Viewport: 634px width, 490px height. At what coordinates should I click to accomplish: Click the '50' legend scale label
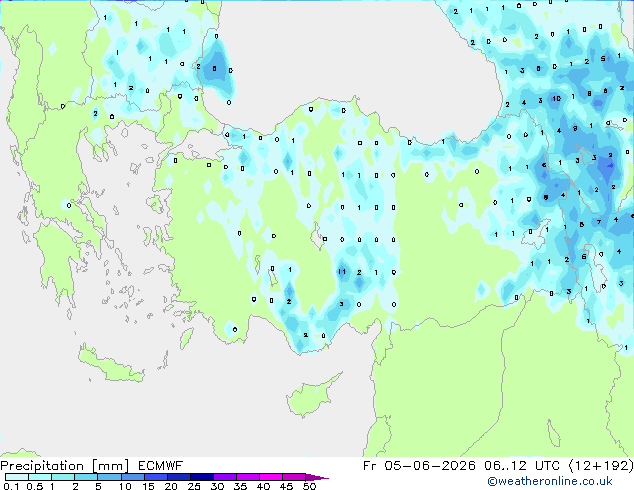(309, 486)
